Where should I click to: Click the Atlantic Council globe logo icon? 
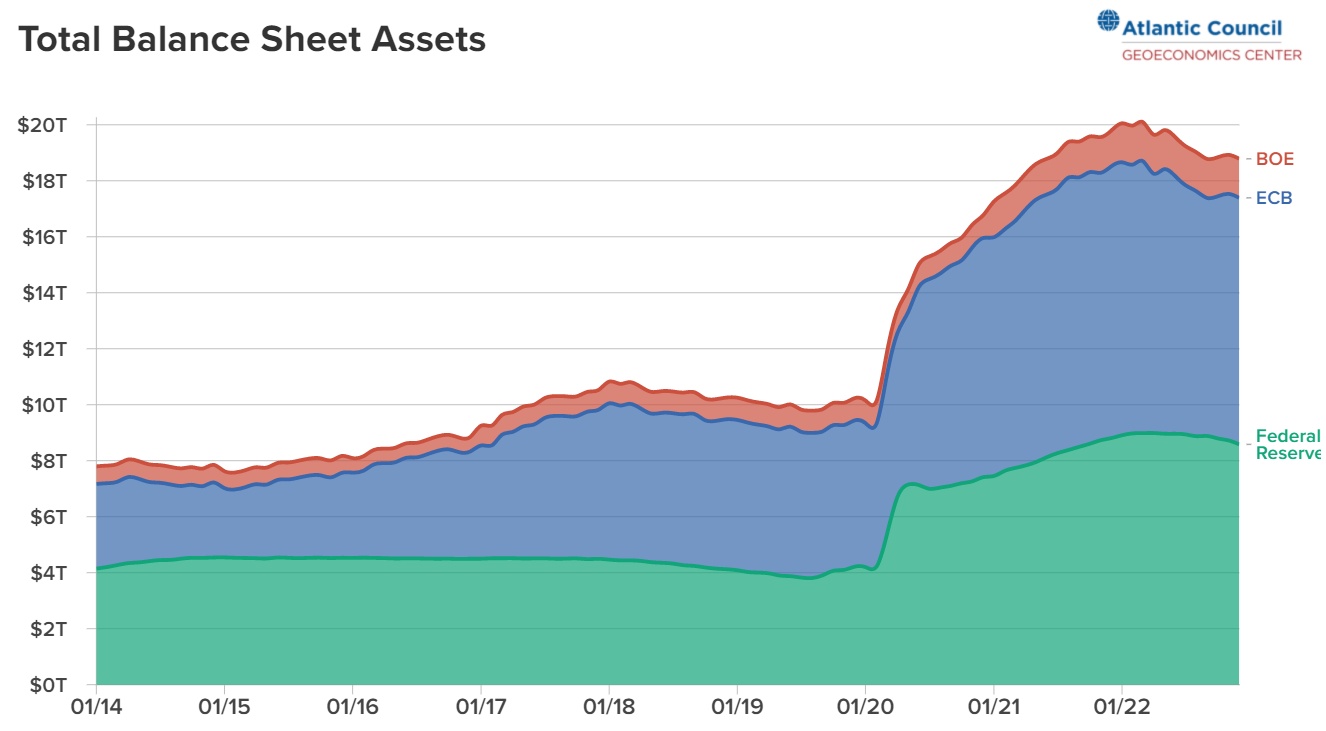point(1108,22)
